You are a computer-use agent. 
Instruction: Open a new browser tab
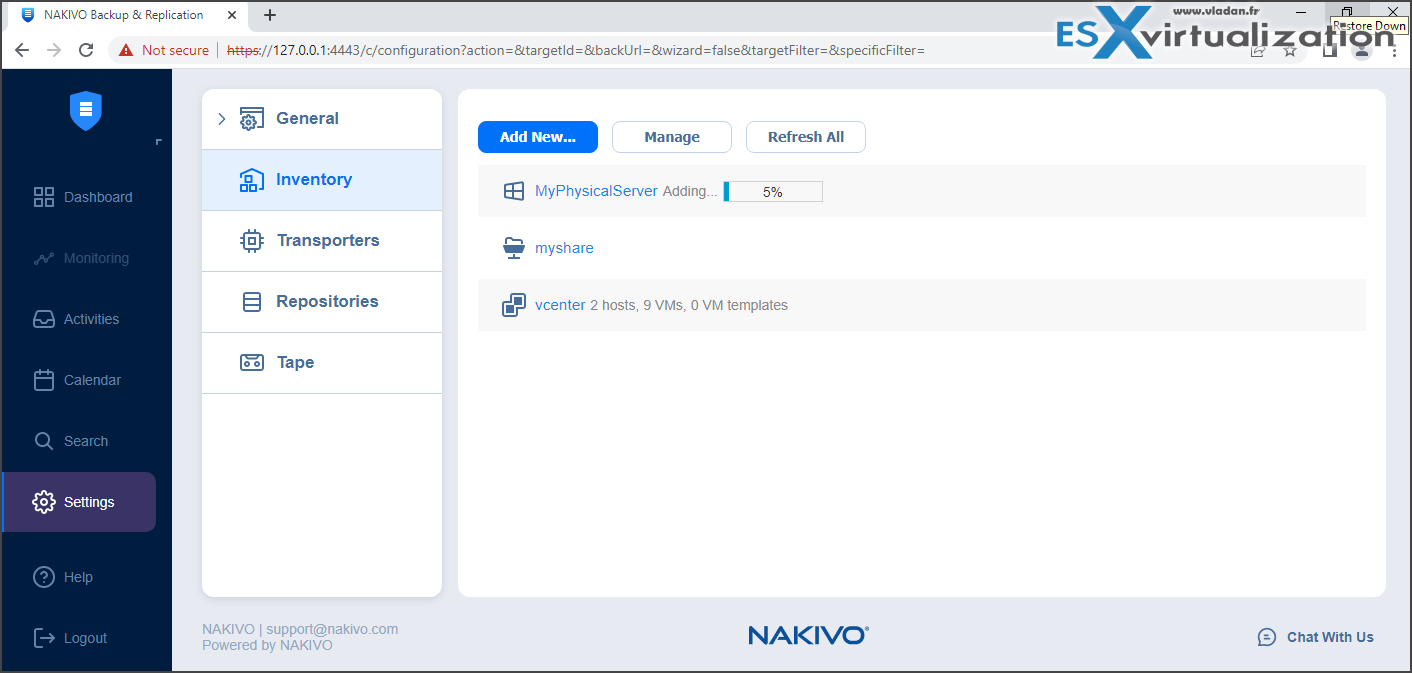(x=270, y=15)
